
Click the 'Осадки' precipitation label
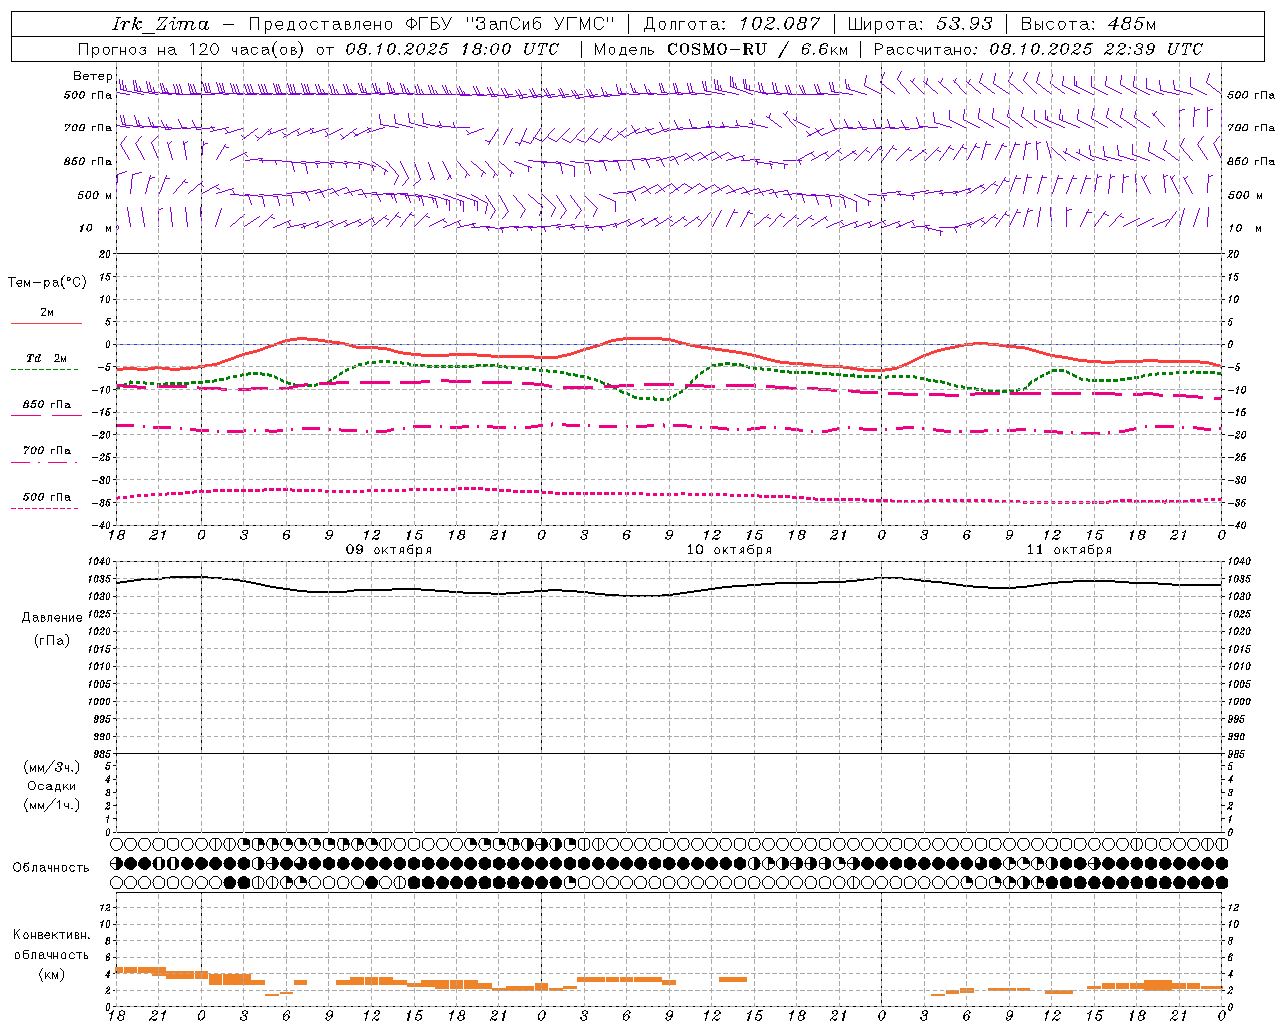52,786
